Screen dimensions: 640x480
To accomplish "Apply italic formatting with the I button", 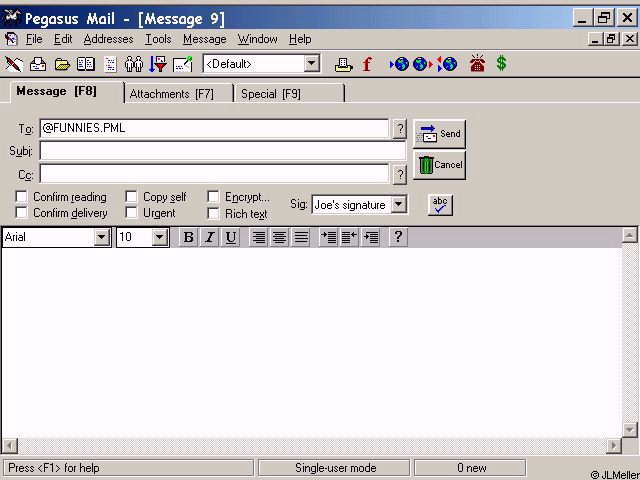I will pos(210,237).
